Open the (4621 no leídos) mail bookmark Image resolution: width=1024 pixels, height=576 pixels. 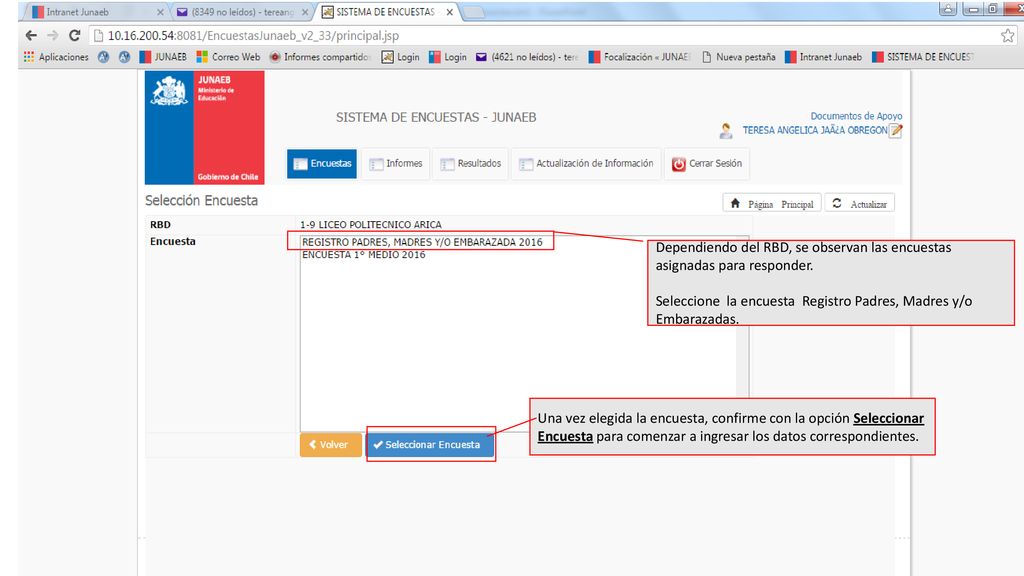point(527,57)
